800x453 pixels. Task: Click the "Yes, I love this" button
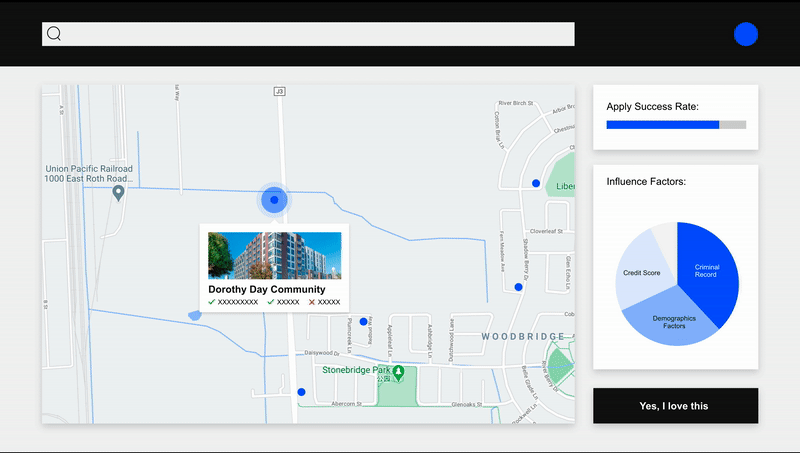(x=676, y=406)
